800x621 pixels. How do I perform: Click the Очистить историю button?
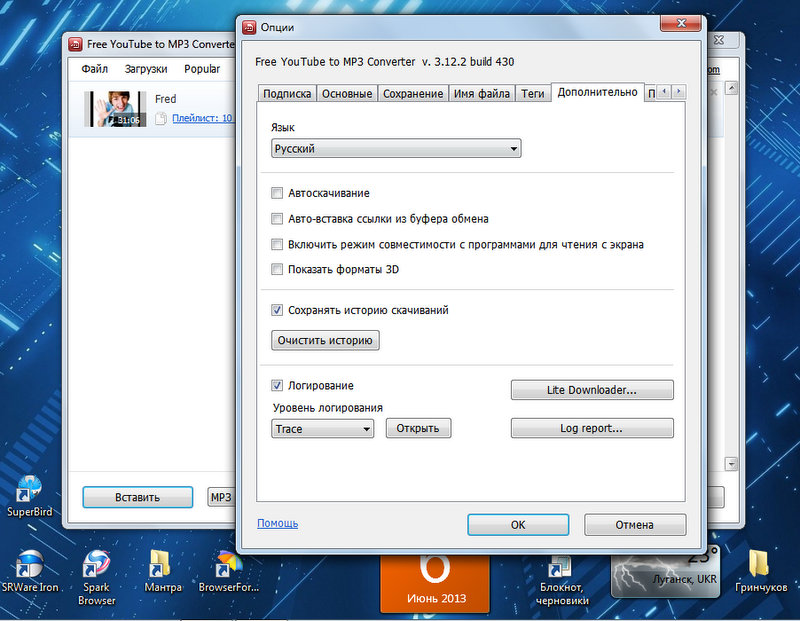(325, 340)
